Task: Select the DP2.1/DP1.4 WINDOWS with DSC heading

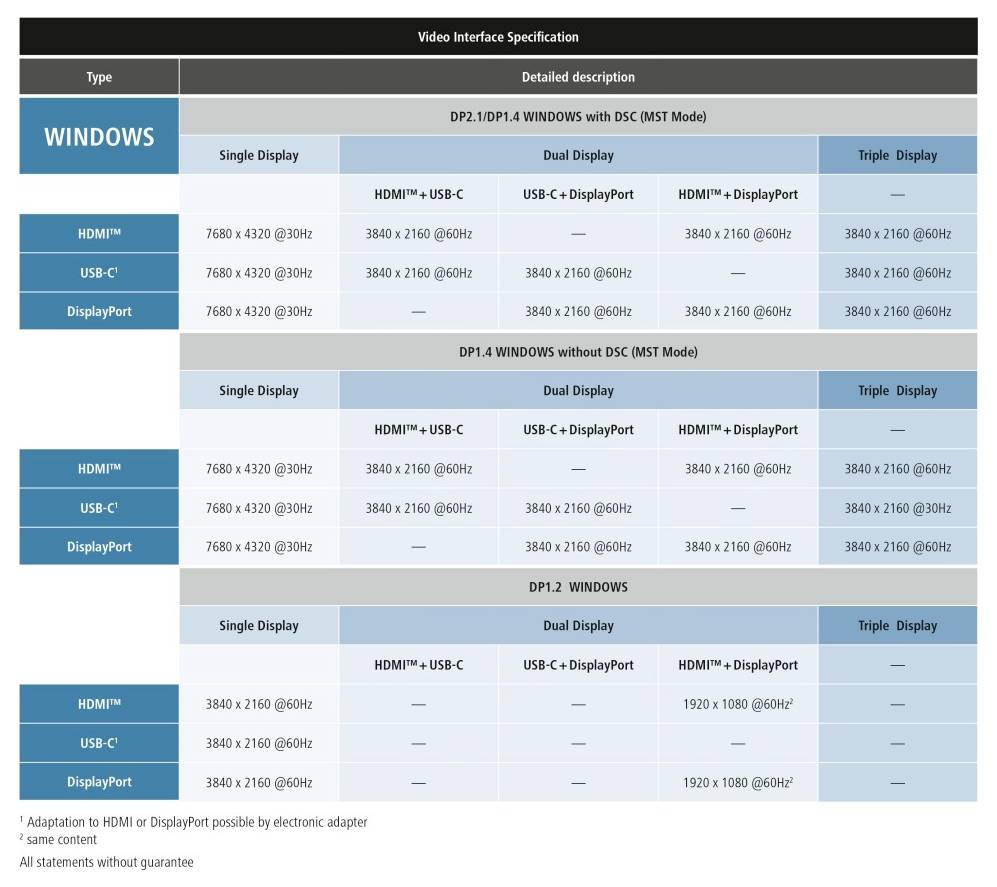Action: (578, 117)
